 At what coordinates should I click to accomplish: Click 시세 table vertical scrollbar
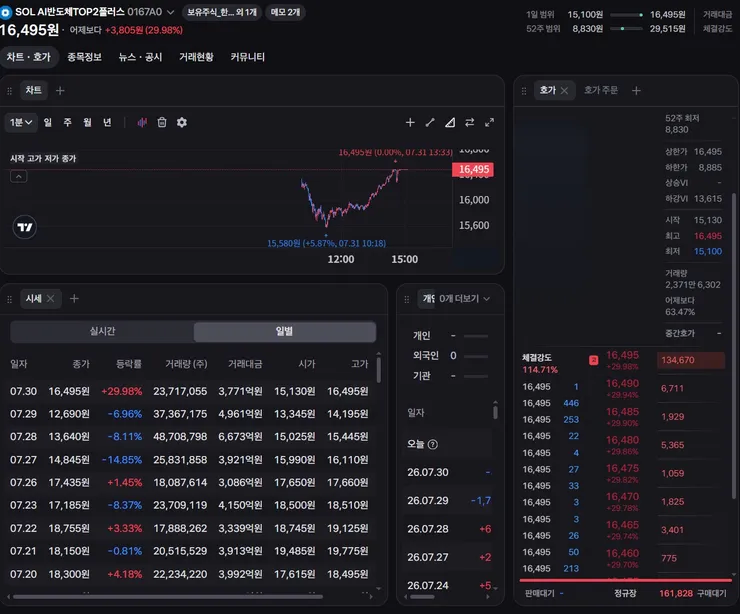(x=378, y=370)
